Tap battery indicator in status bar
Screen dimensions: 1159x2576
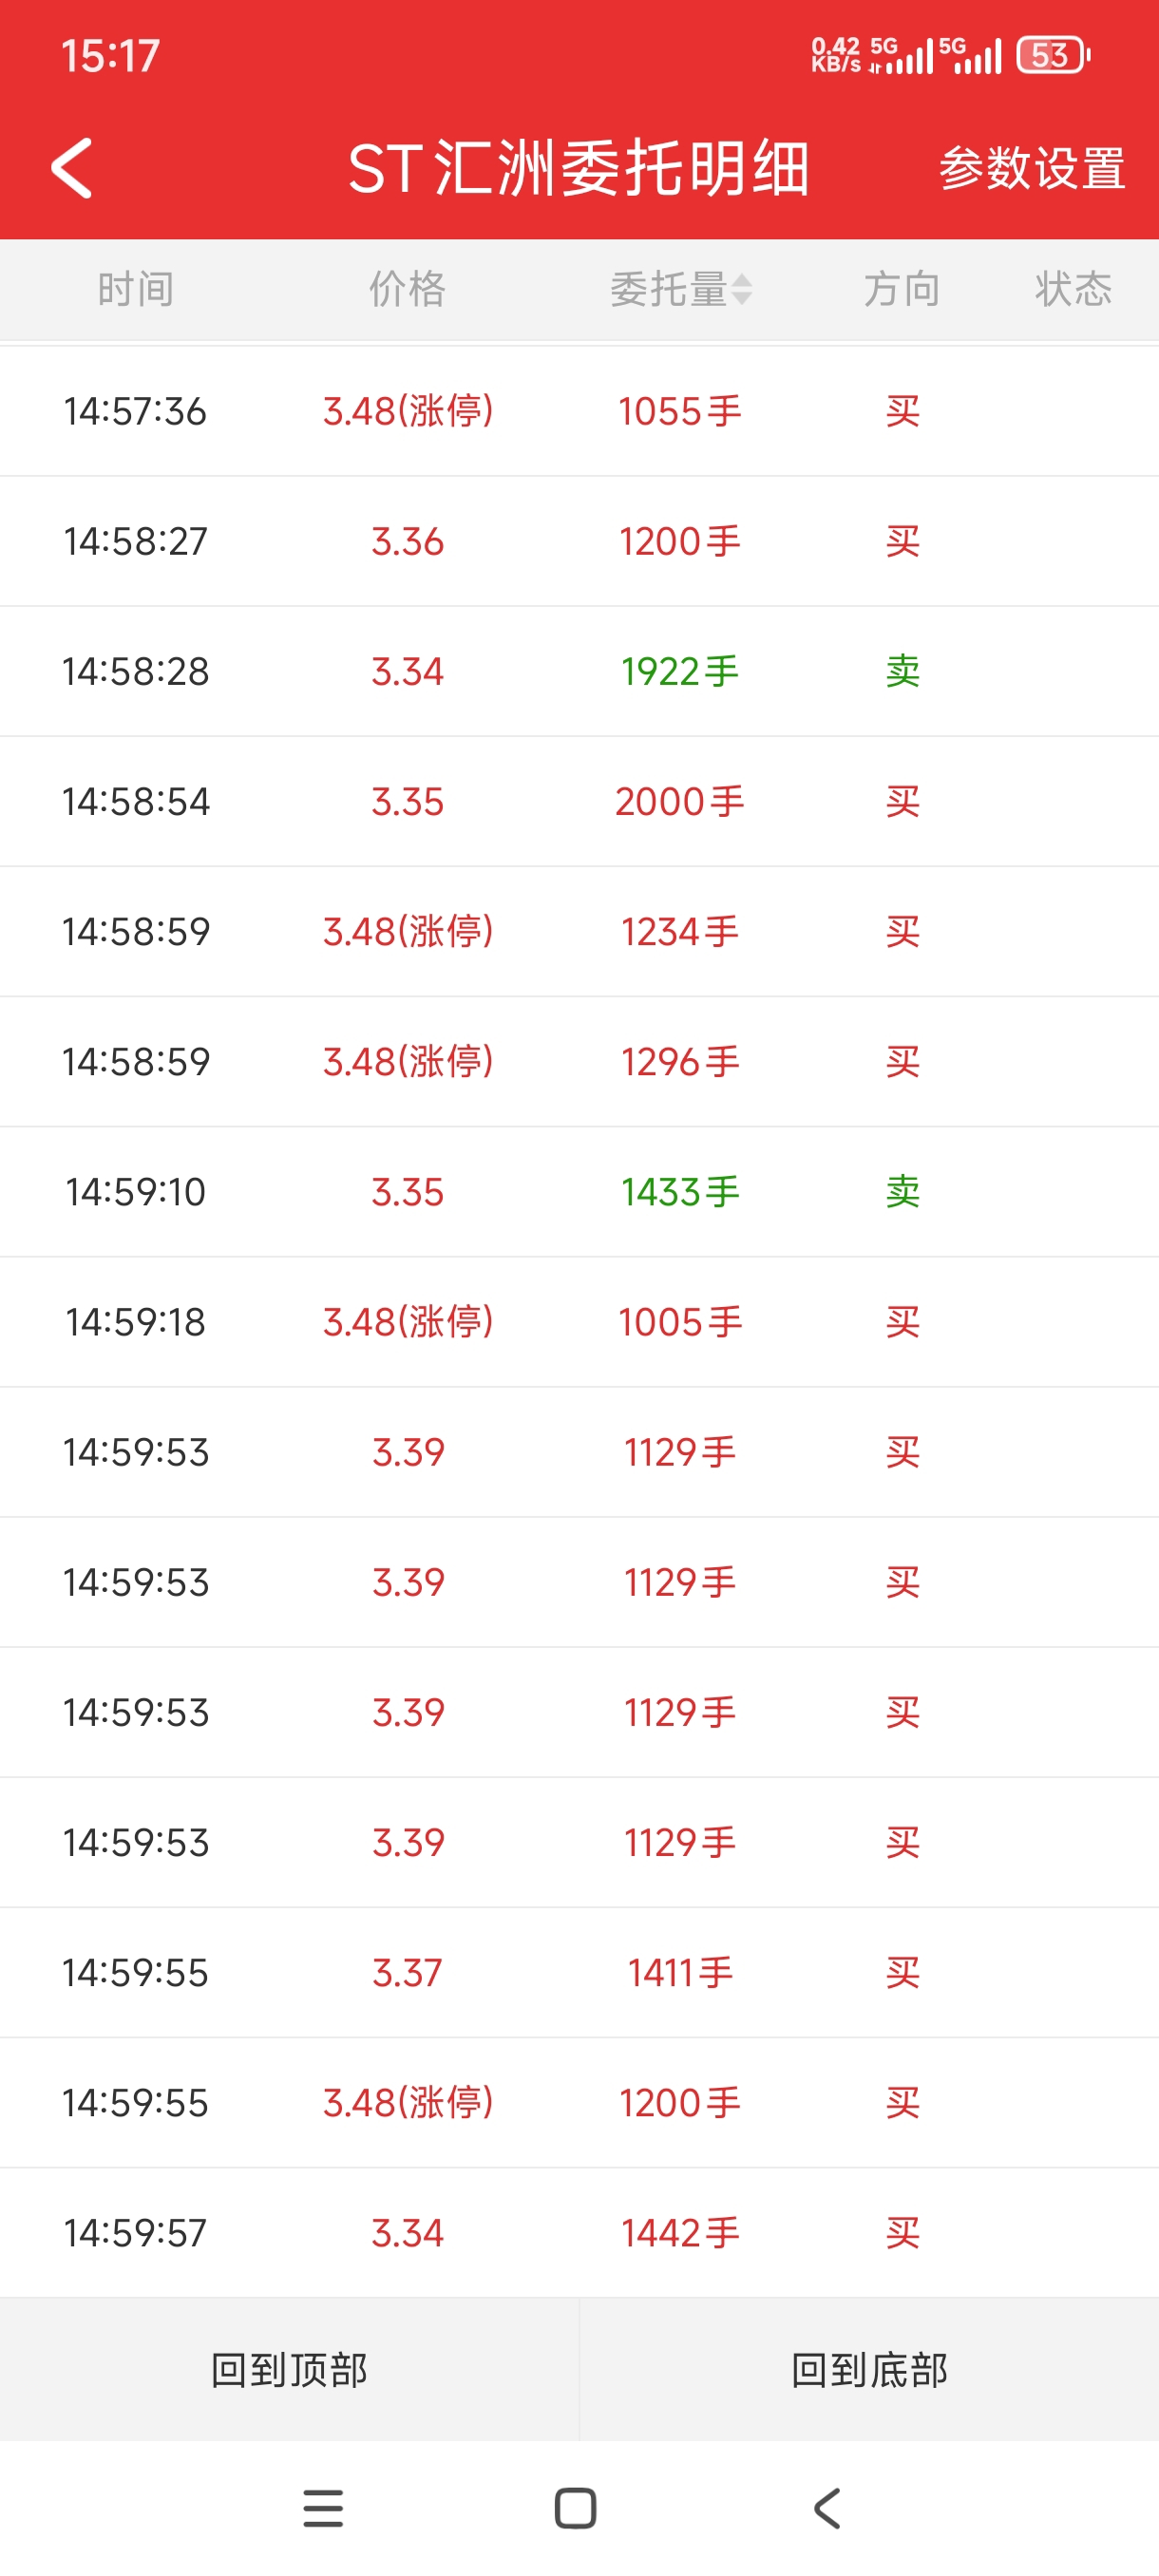click(1052, 55)
